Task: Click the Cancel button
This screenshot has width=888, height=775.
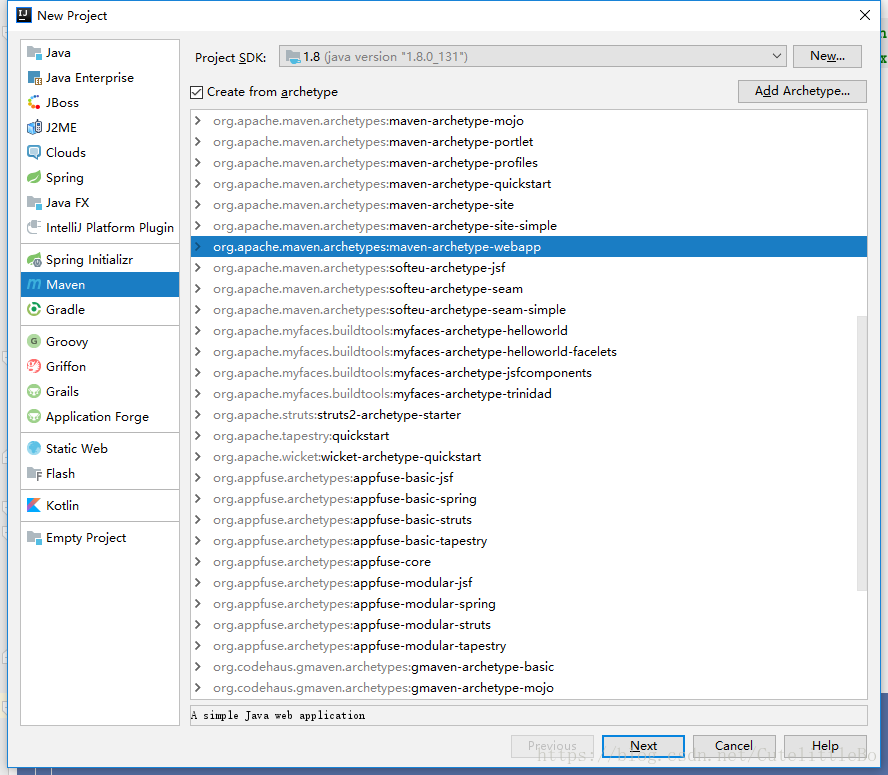Action: coord(734,746)
